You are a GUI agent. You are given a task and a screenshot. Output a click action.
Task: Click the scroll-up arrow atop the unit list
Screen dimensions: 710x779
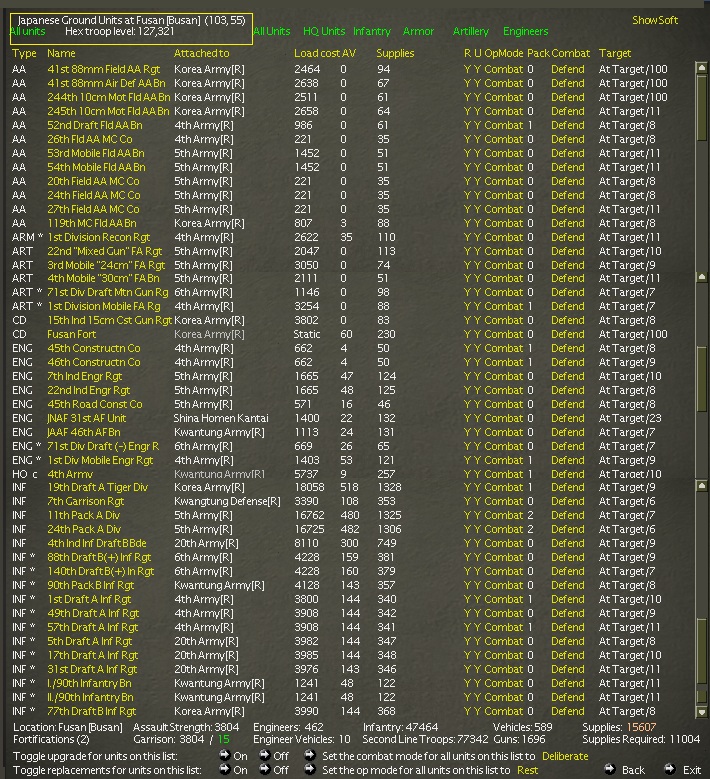702,67
